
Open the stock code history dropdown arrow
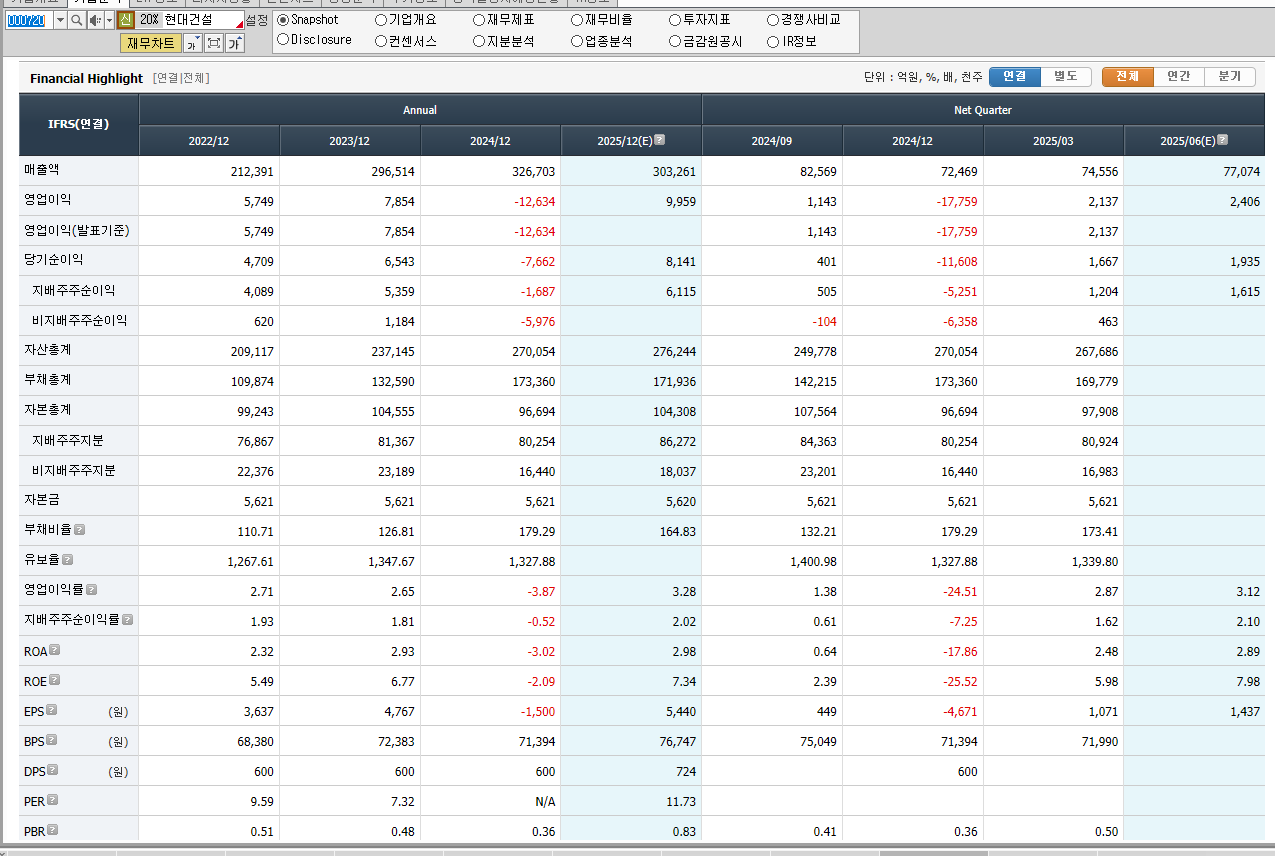(60, 20)
